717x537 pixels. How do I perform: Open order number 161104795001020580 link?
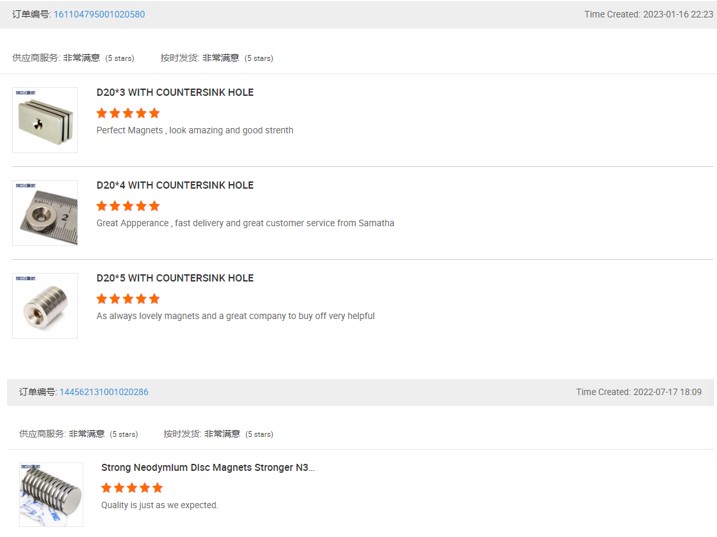click(x=98, y=15)
